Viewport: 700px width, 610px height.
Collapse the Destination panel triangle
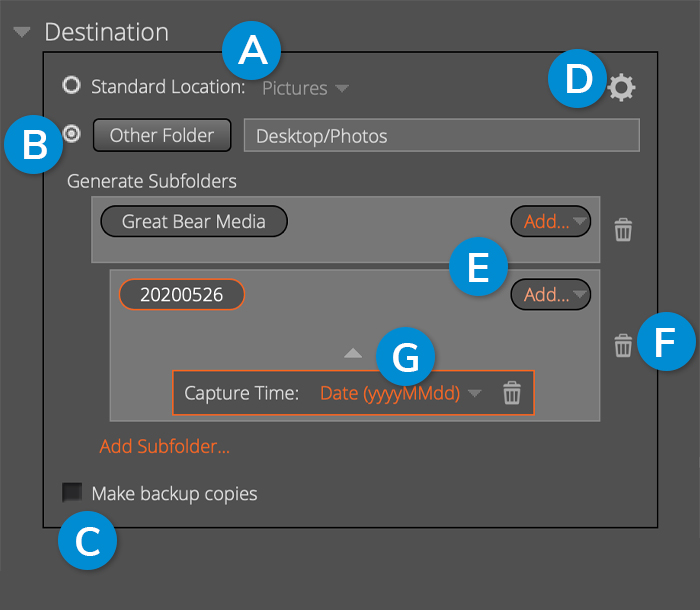click(x=21, y=32)
